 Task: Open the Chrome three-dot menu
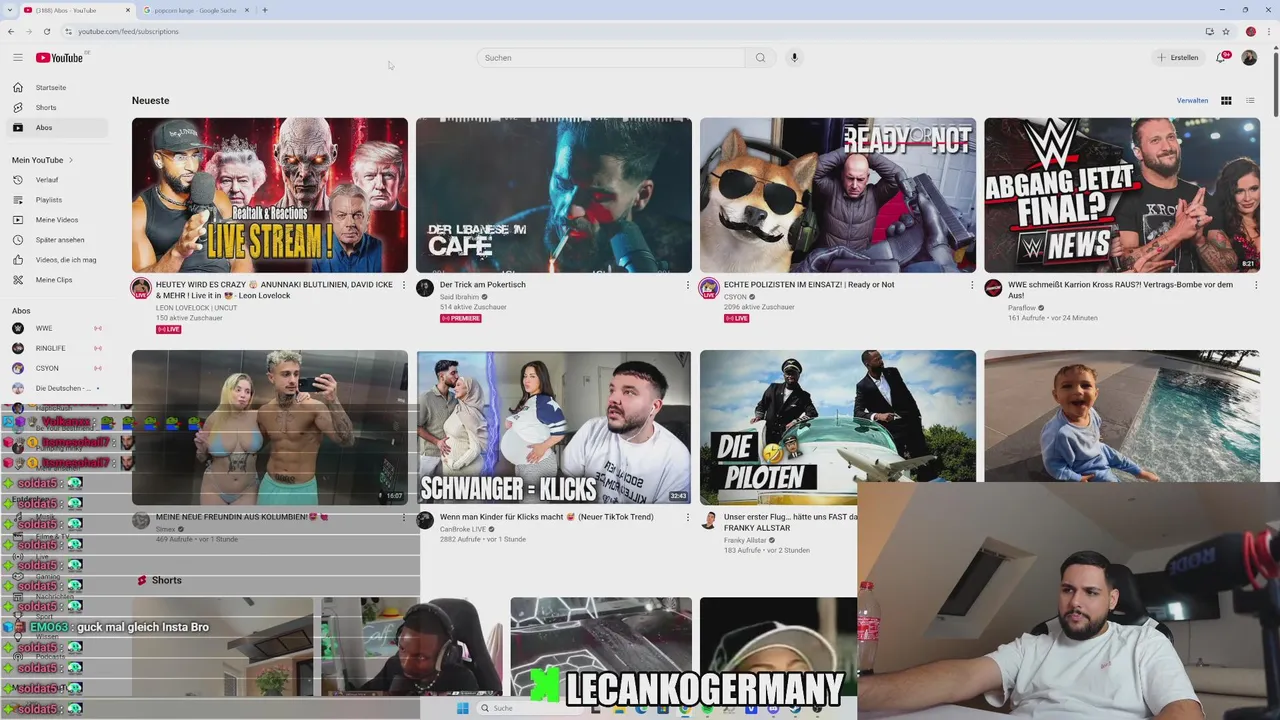(1268, 31)
